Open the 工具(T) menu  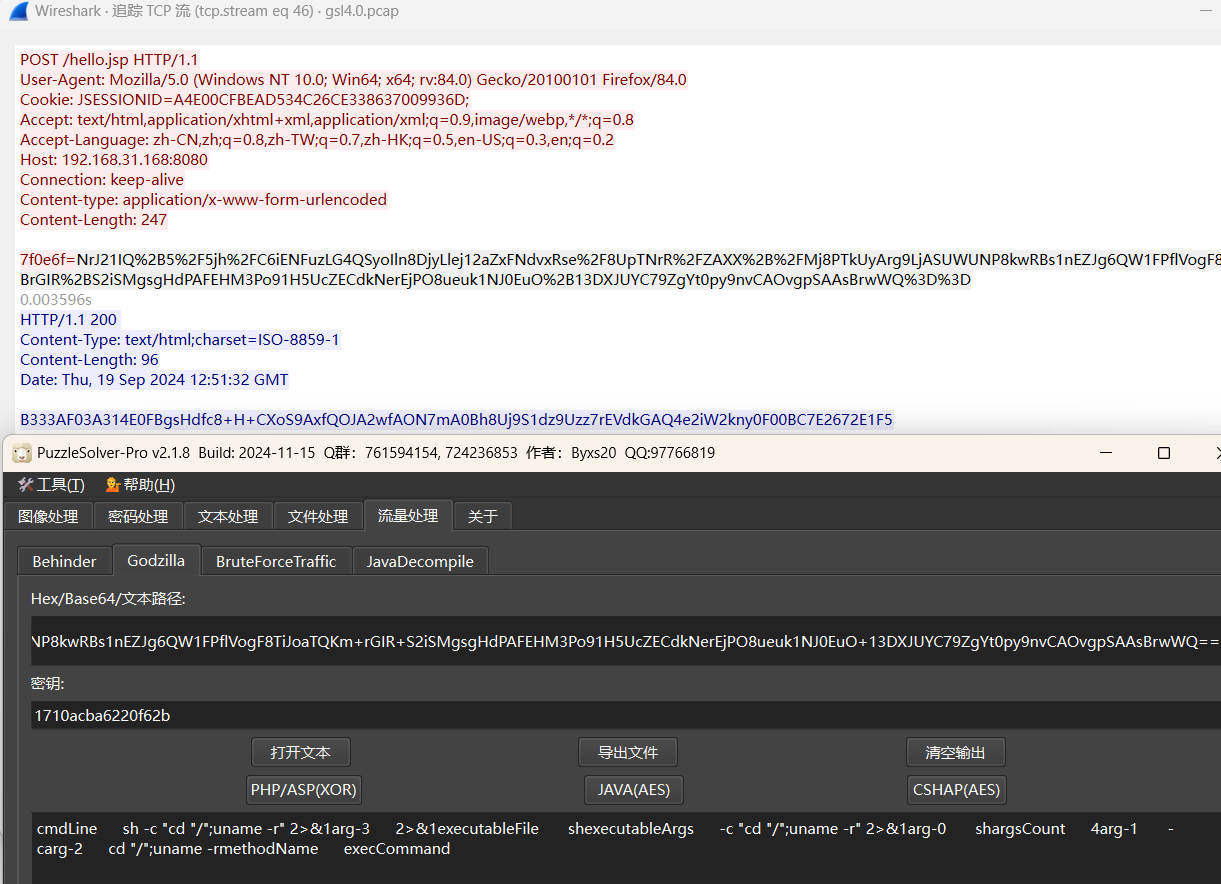coord(51,485)
